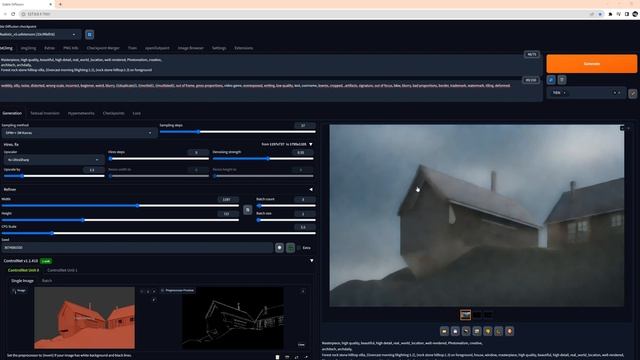Select the ControlNet Batch tab

click(x=47, y=281)
